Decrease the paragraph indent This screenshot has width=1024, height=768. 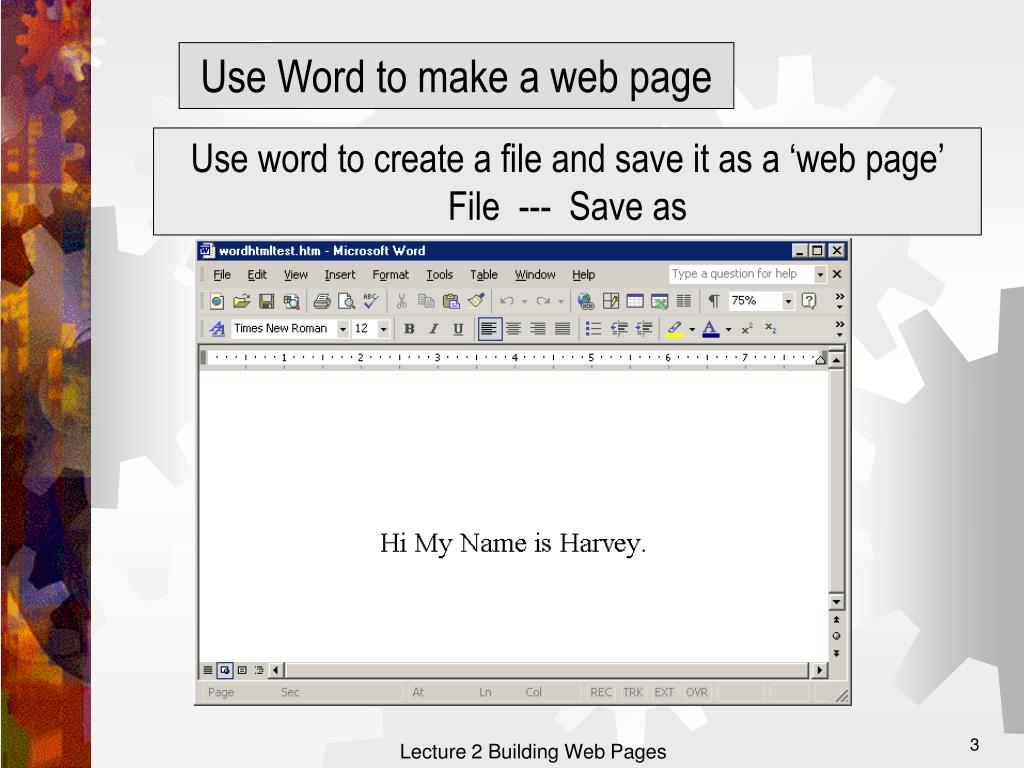(618, 328)
